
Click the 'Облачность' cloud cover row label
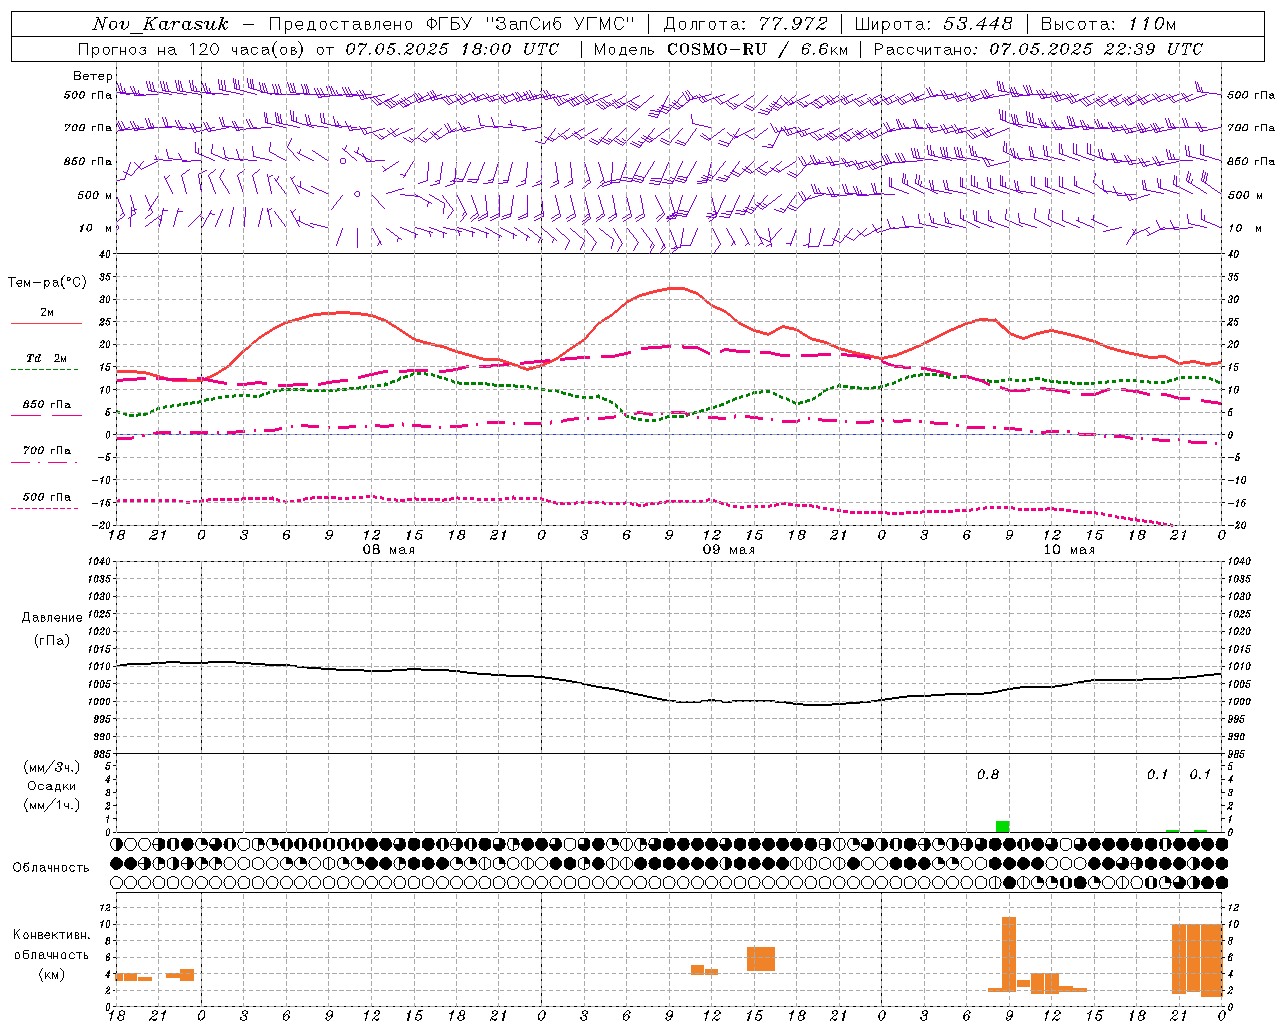tap(51, 868)
